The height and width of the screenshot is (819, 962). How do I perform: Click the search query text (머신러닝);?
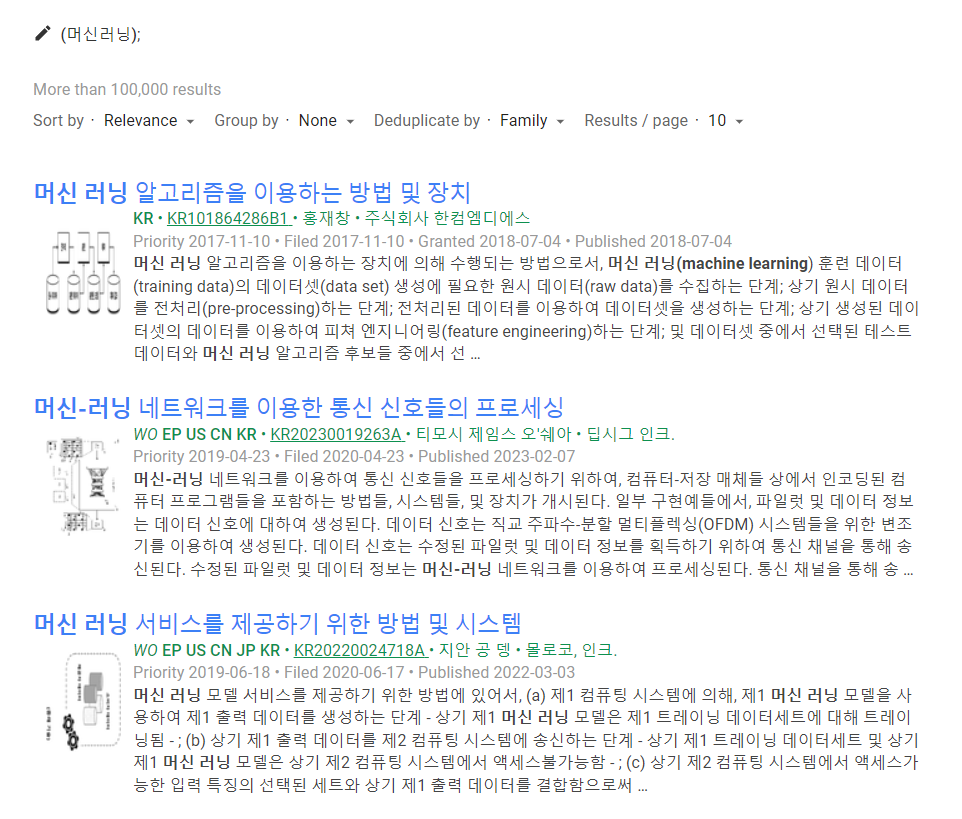click(x=101, y=34)
